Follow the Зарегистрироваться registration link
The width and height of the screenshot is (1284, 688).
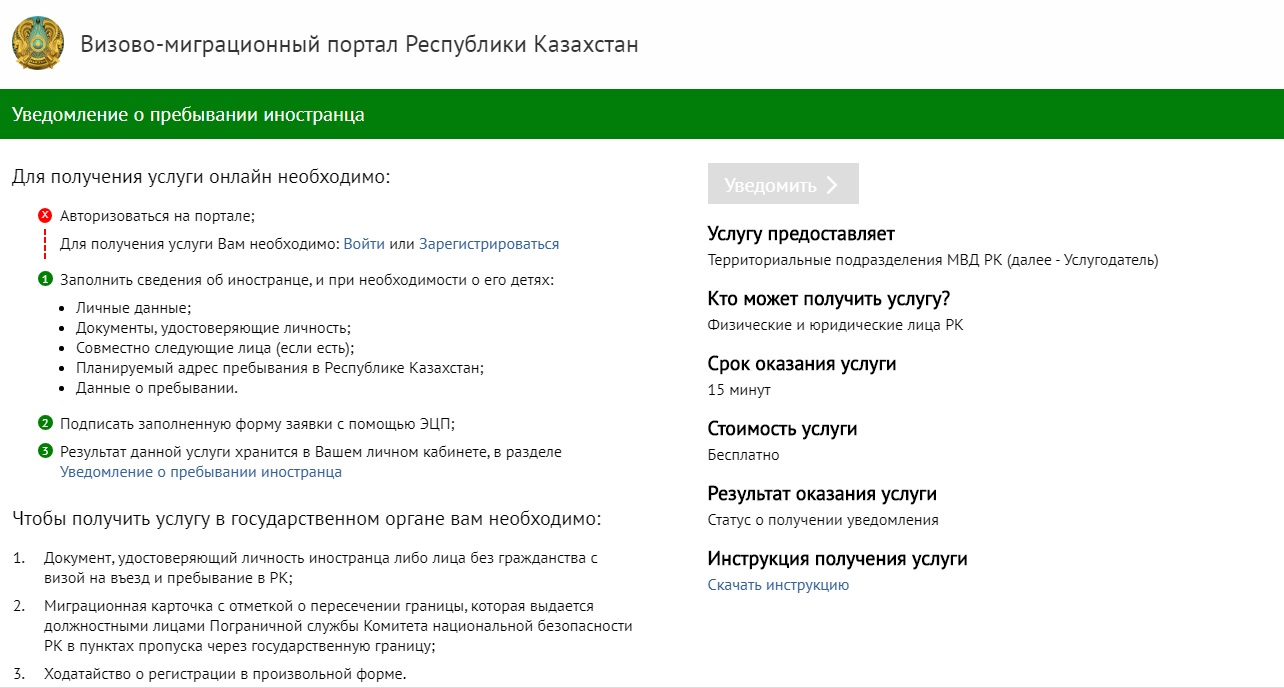[x=489, y=244]
